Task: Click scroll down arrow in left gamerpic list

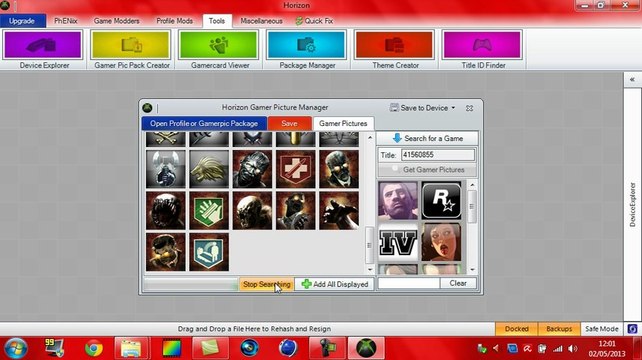Action: [370, 269]
